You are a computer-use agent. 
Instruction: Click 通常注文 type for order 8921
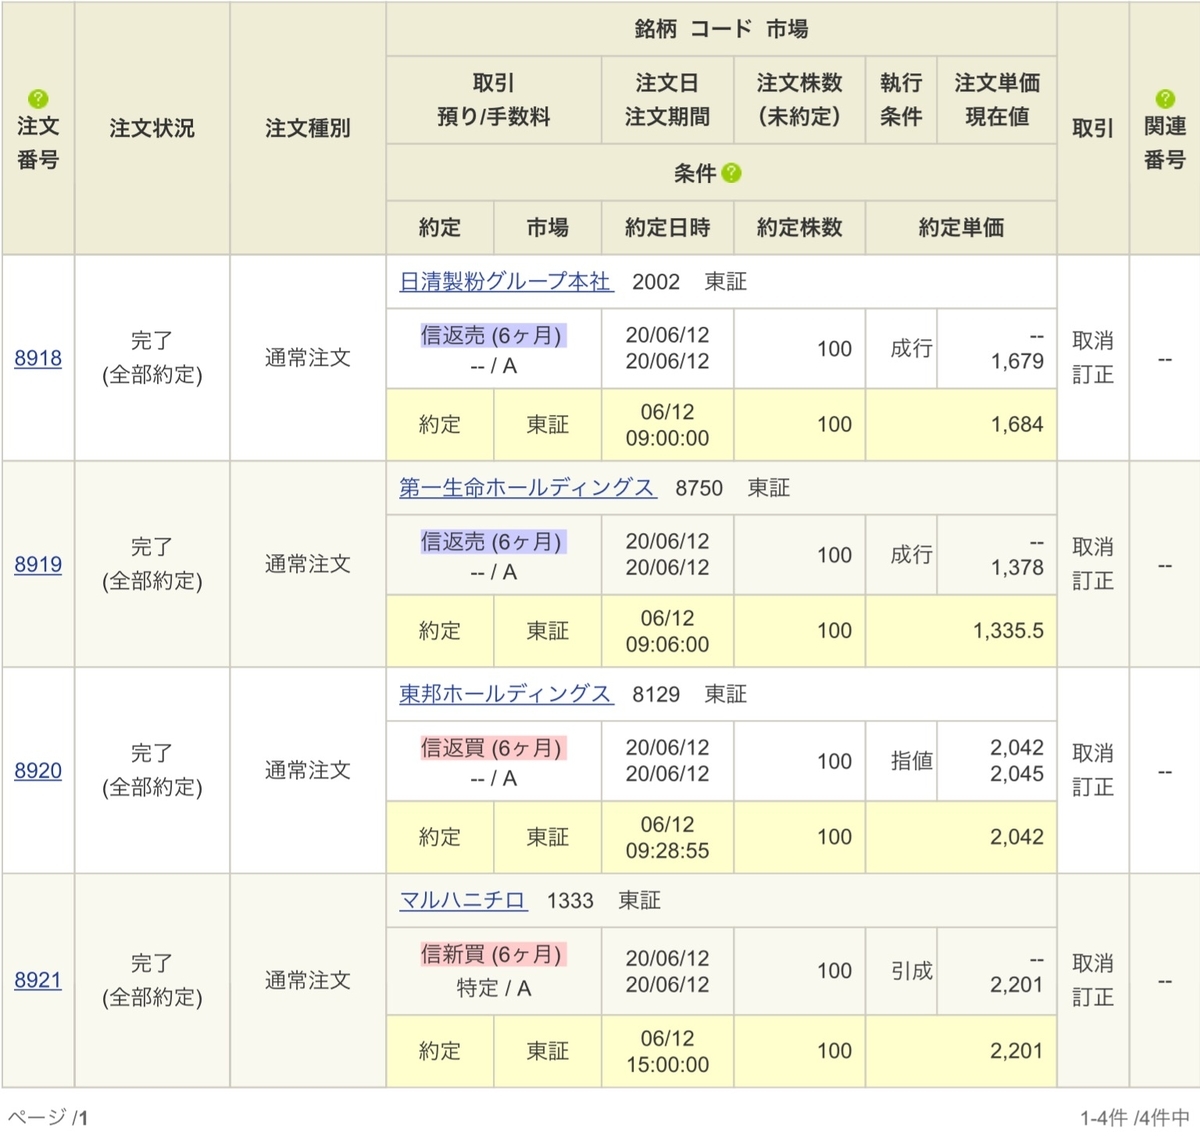(308, 980)
